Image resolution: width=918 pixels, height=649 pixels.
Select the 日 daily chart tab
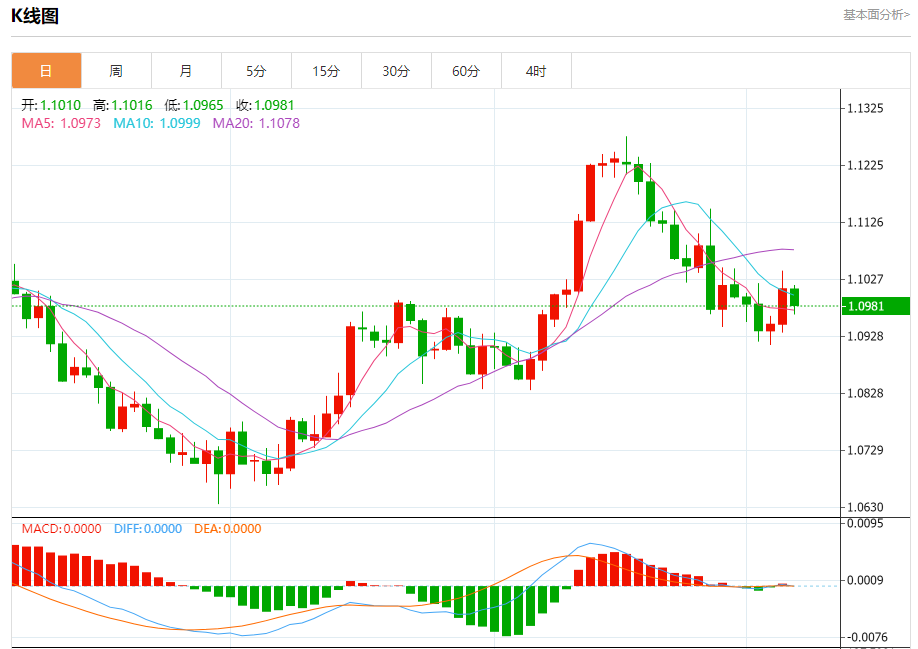46,71
